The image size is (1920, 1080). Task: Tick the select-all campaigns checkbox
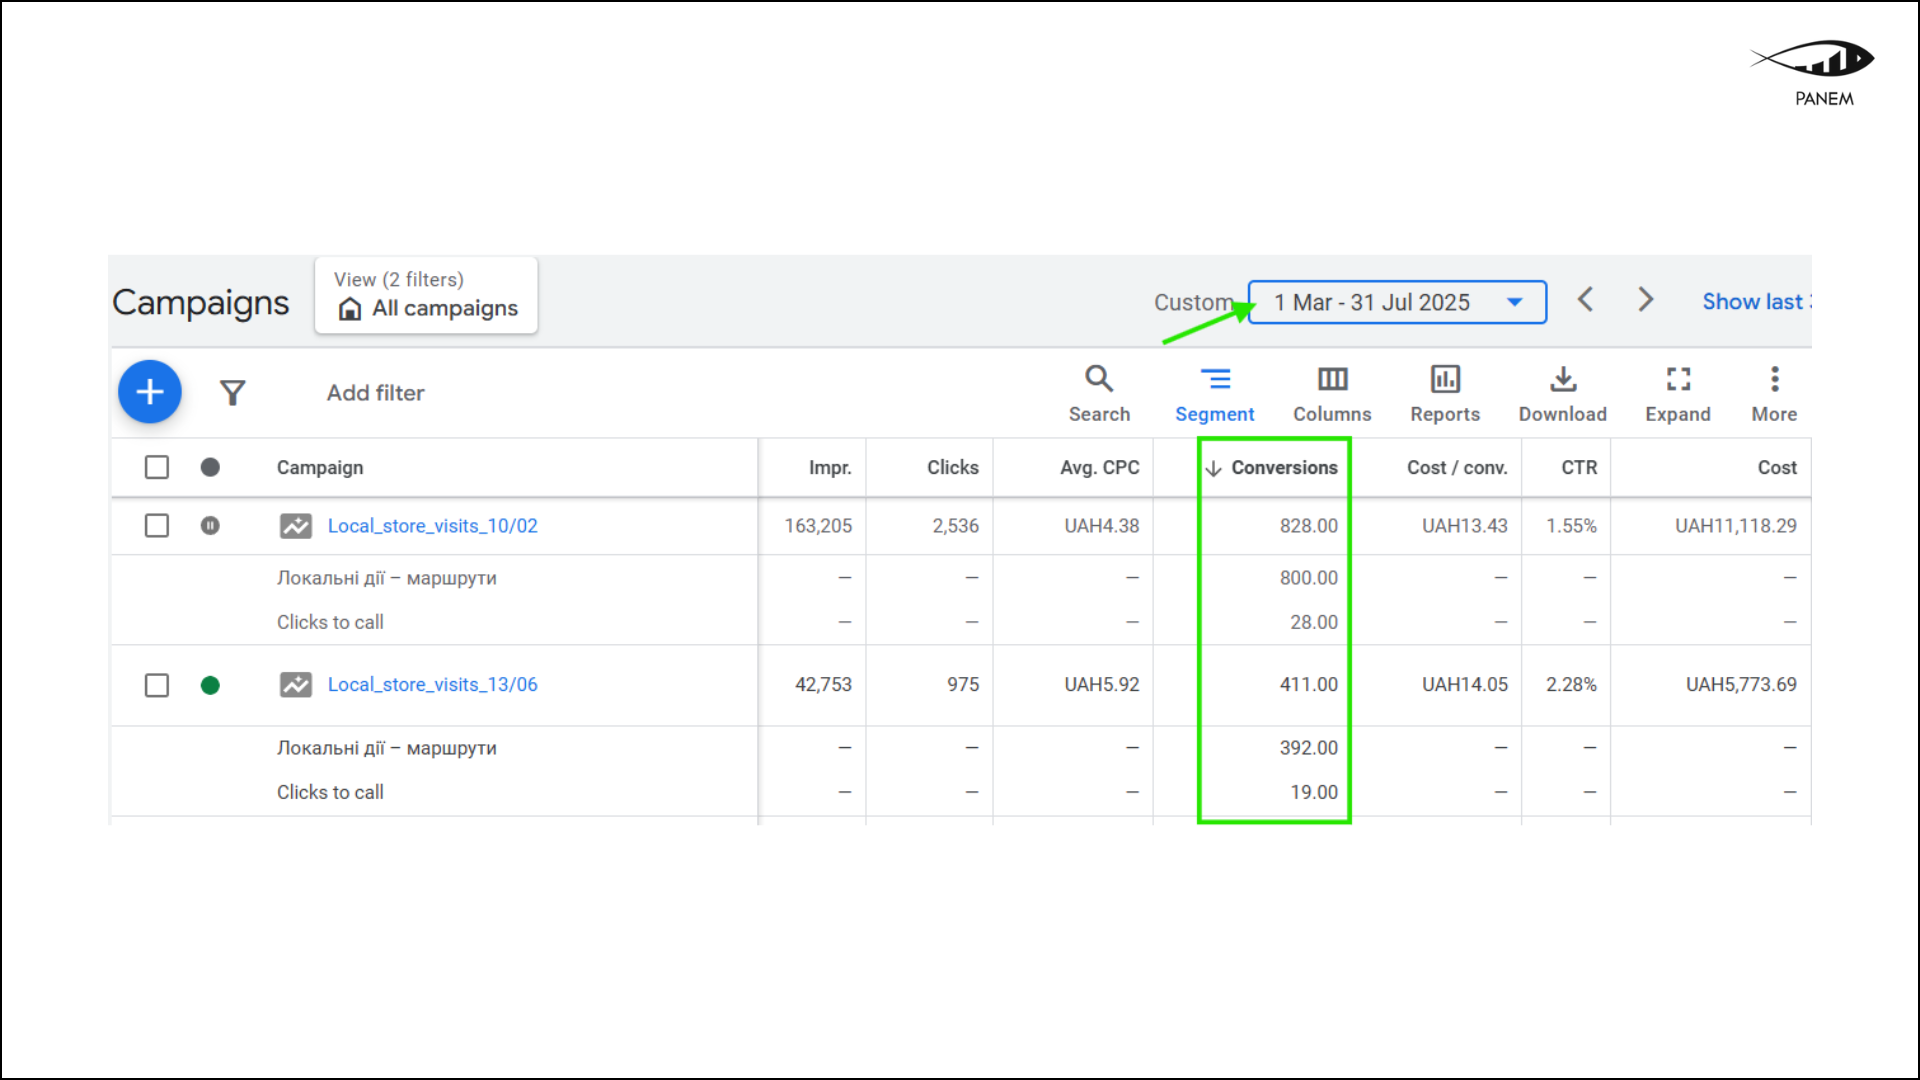point(157,467)
